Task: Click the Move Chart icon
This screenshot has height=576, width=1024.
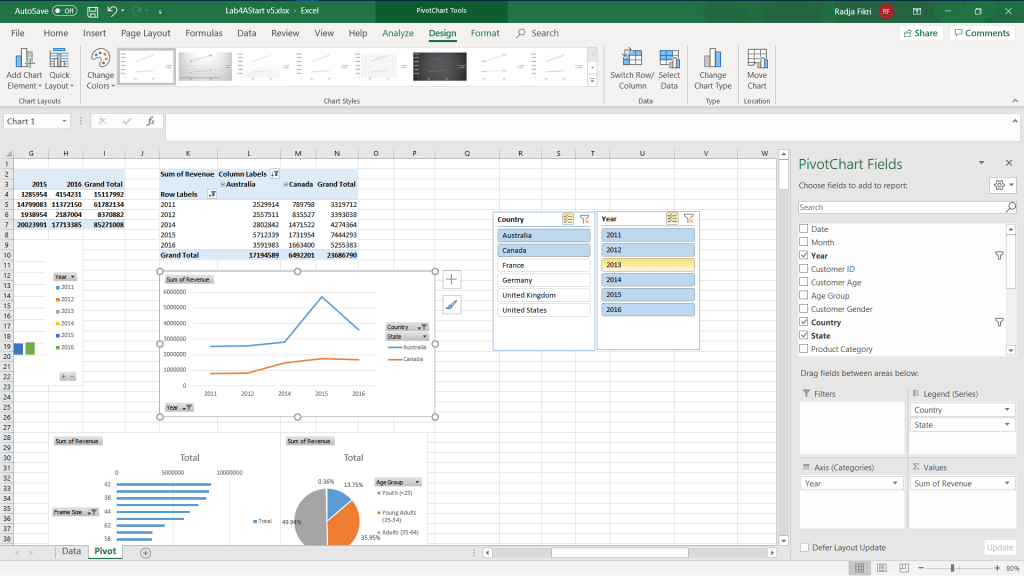Action: (x=757, y=59)
